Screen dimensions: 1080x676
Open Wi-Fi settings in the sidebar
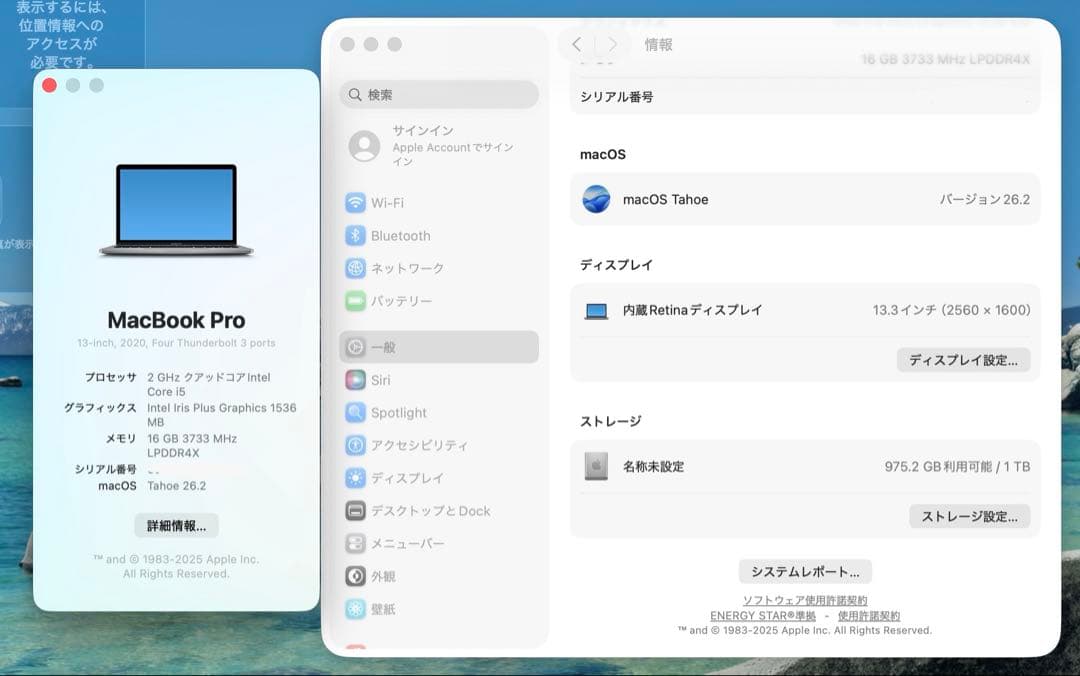point(439,203)
